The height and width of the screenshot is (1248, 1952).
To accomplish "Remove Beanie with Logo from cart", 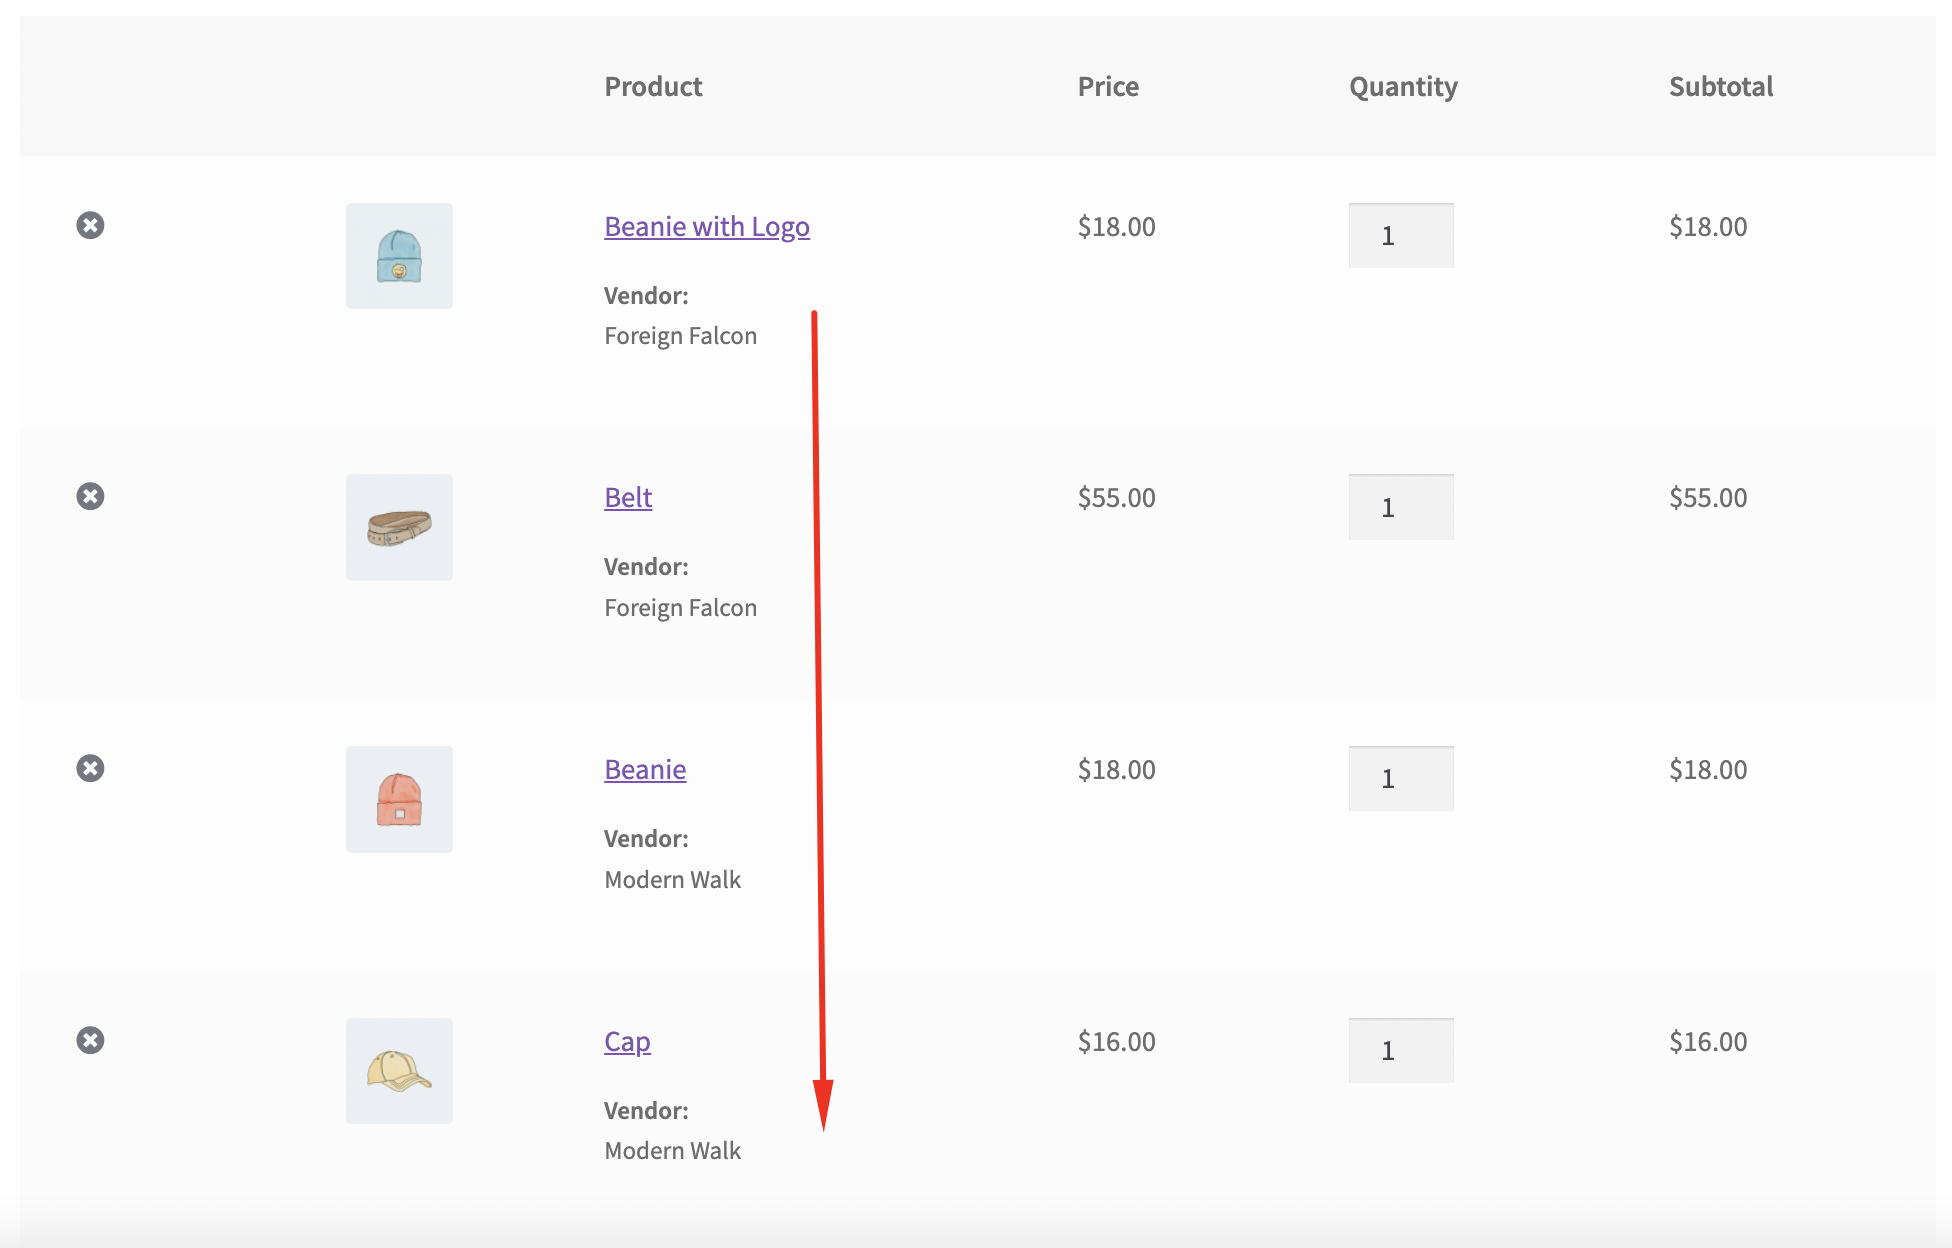I will pos(90,225).
